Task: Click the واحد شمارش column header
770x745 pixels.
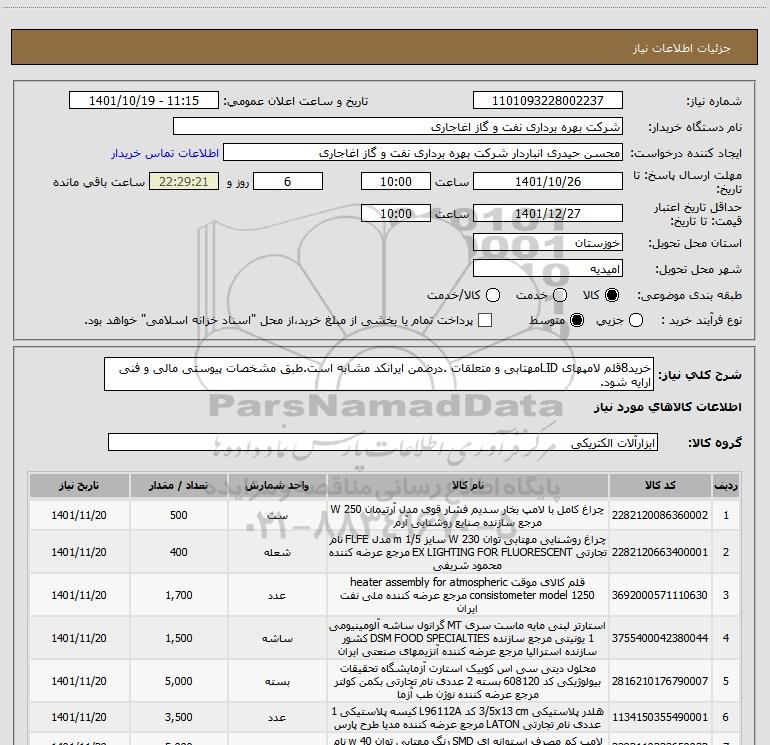Action: click(277, 485)
